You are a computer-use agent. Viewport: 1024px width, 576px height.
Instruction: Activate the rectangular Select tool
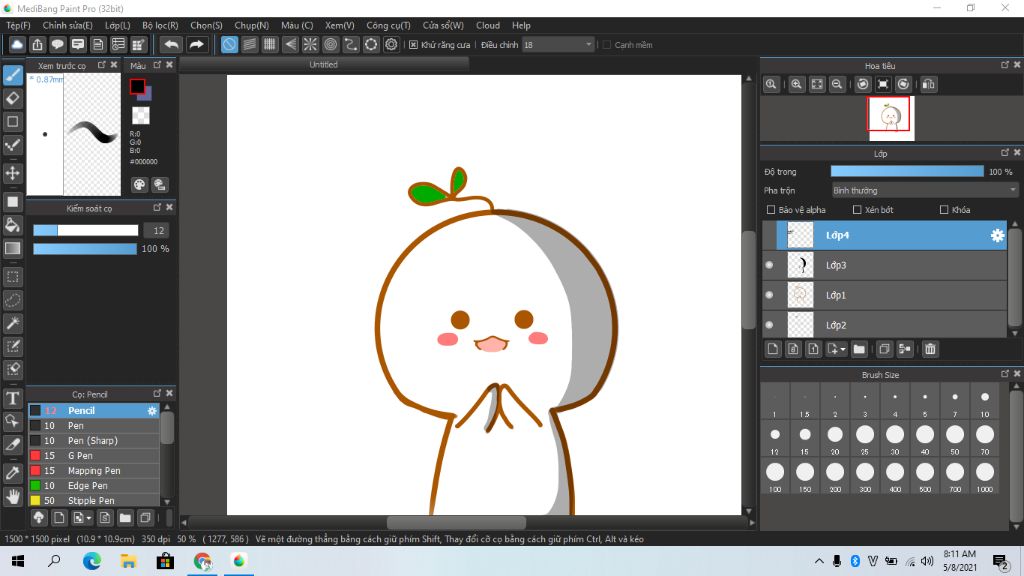pyautogui.click(x=12, y=277)
